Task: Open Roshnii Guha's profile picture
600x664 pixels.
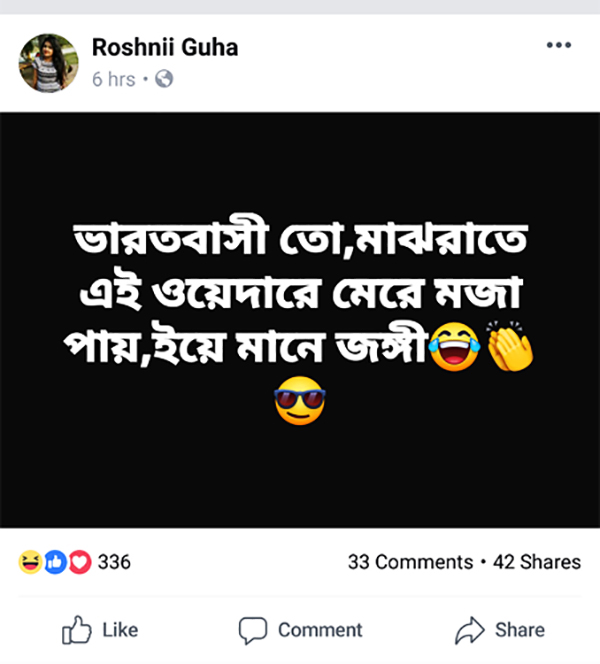Action: click(48, 63)
